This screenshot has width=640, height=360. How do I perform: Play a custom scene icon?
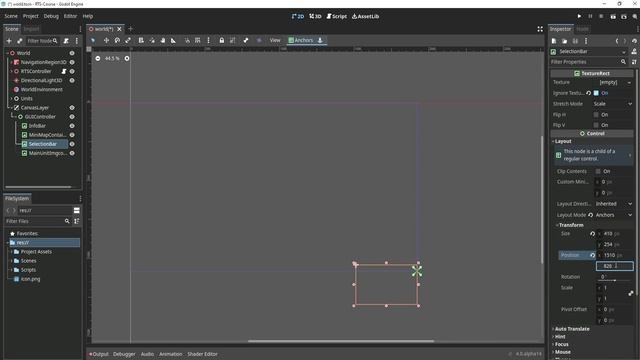(x=624, y=16)
